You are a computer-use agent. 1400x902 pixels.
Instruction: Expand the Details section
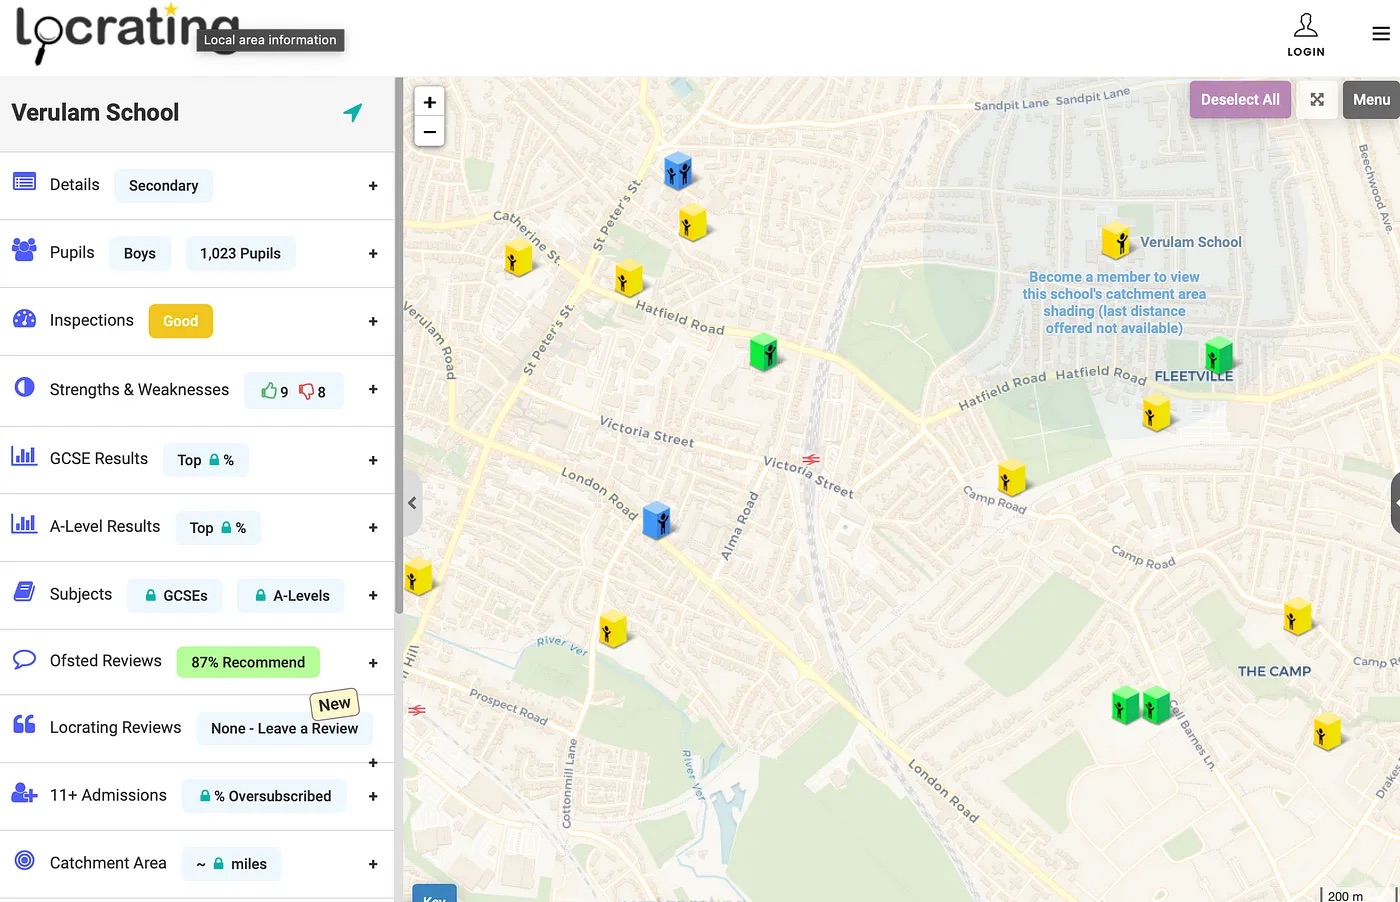372,186
